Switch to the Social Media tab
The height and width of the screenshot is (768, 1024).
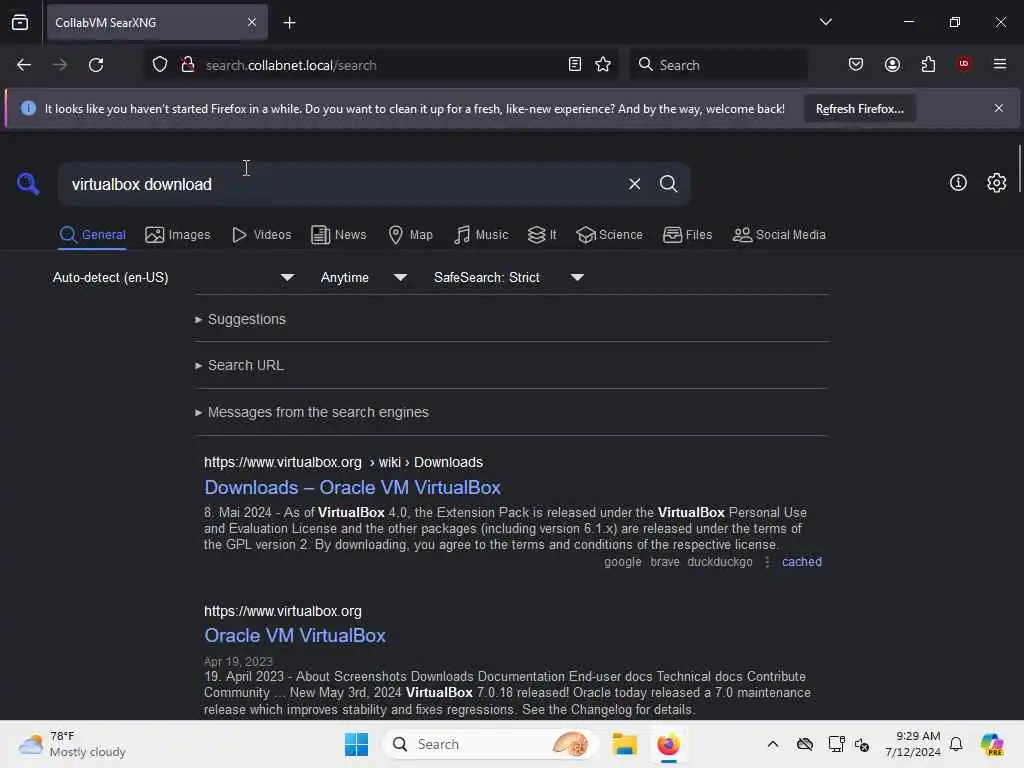click(779, 235)
